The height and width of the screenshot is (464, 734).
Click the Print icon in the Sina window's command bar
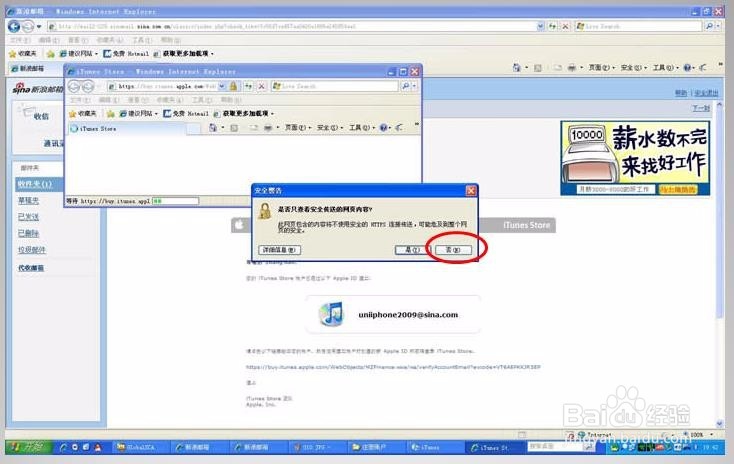[x=572, y=68]
